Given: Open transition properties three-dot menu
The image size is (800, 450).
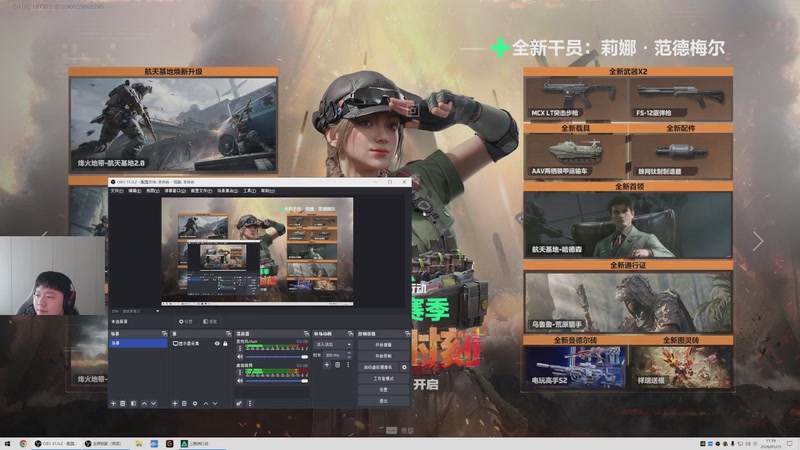Looking at the screenshot, I should click(348, 365).
